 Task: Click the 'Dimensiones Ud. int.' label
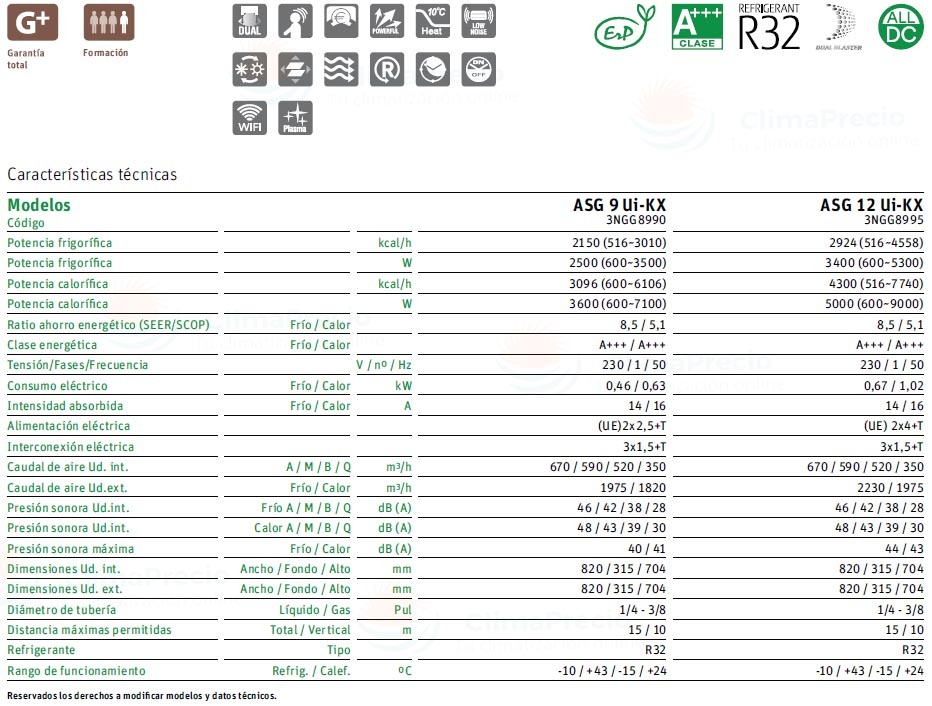(64, 569)
